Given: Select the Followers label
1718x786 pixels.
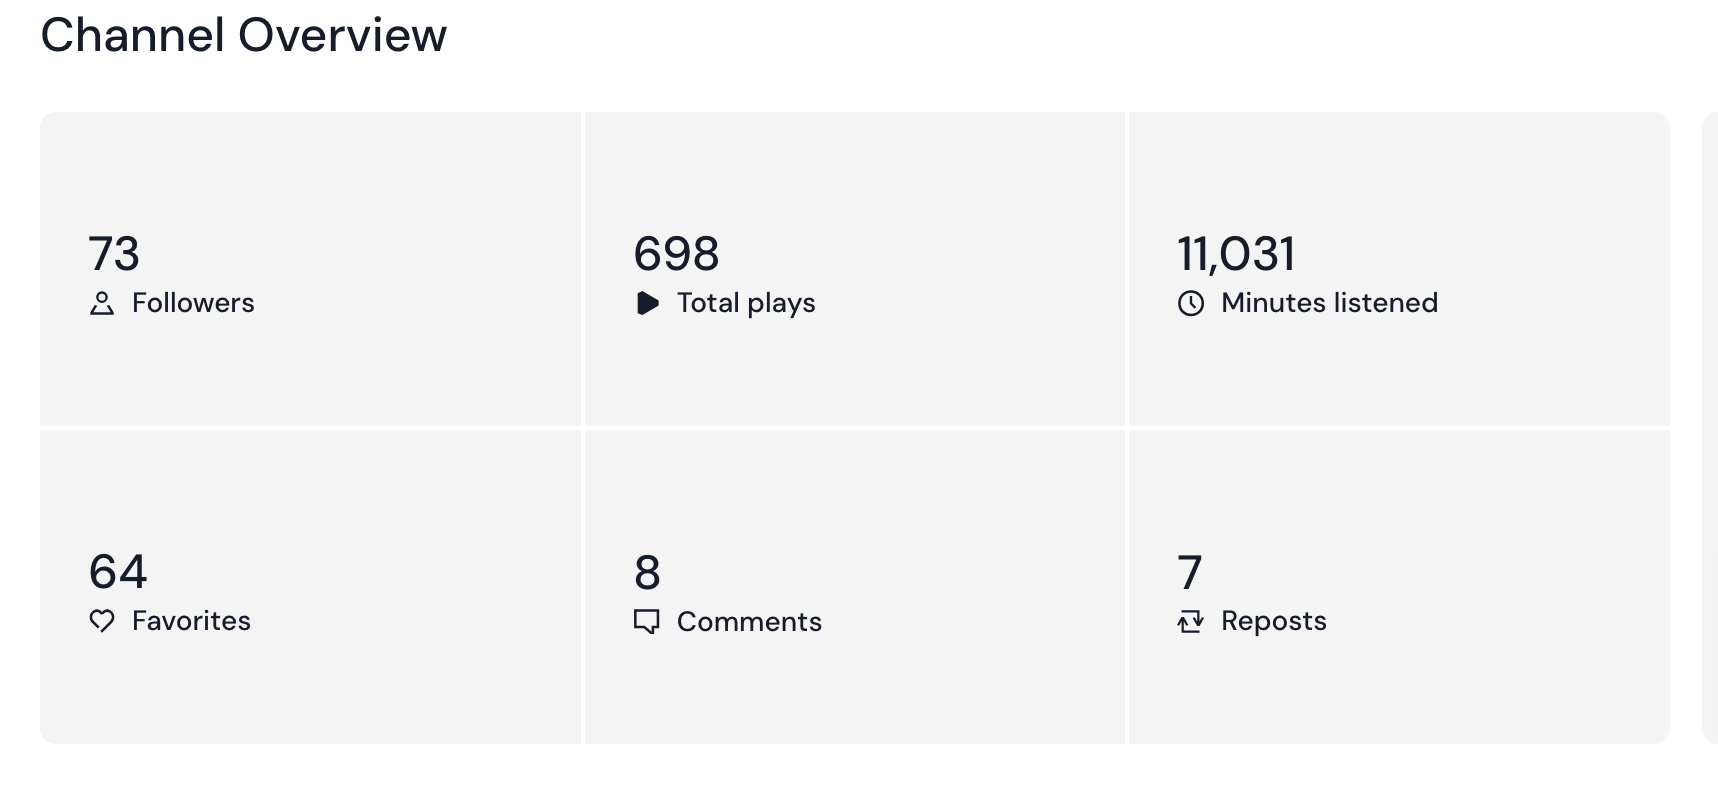Looking at the screenshot, I should click(193, 303).
